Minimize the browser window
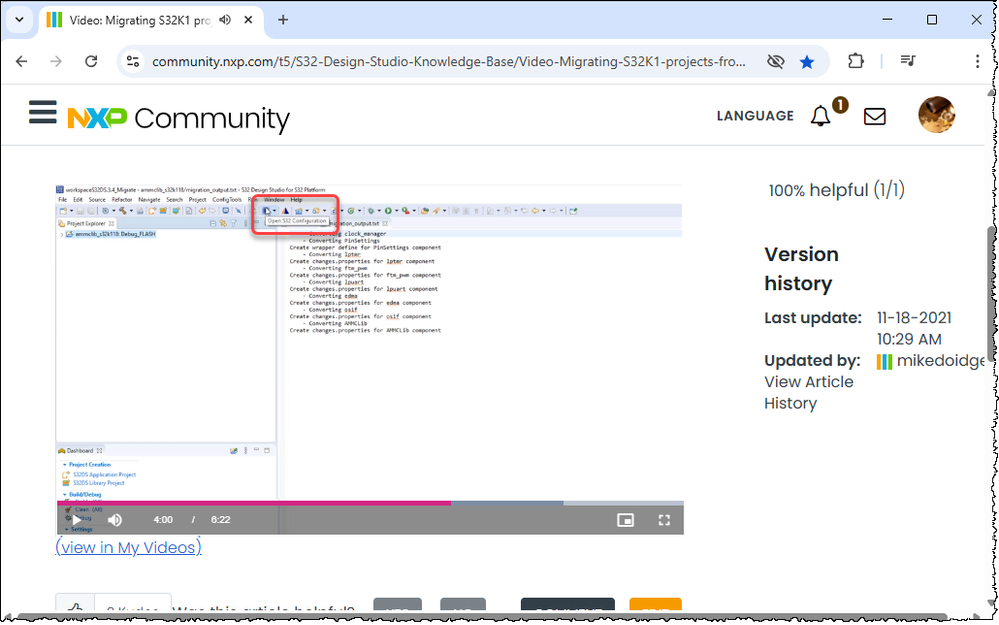999x625 pixels. click(x=887, y=20)
